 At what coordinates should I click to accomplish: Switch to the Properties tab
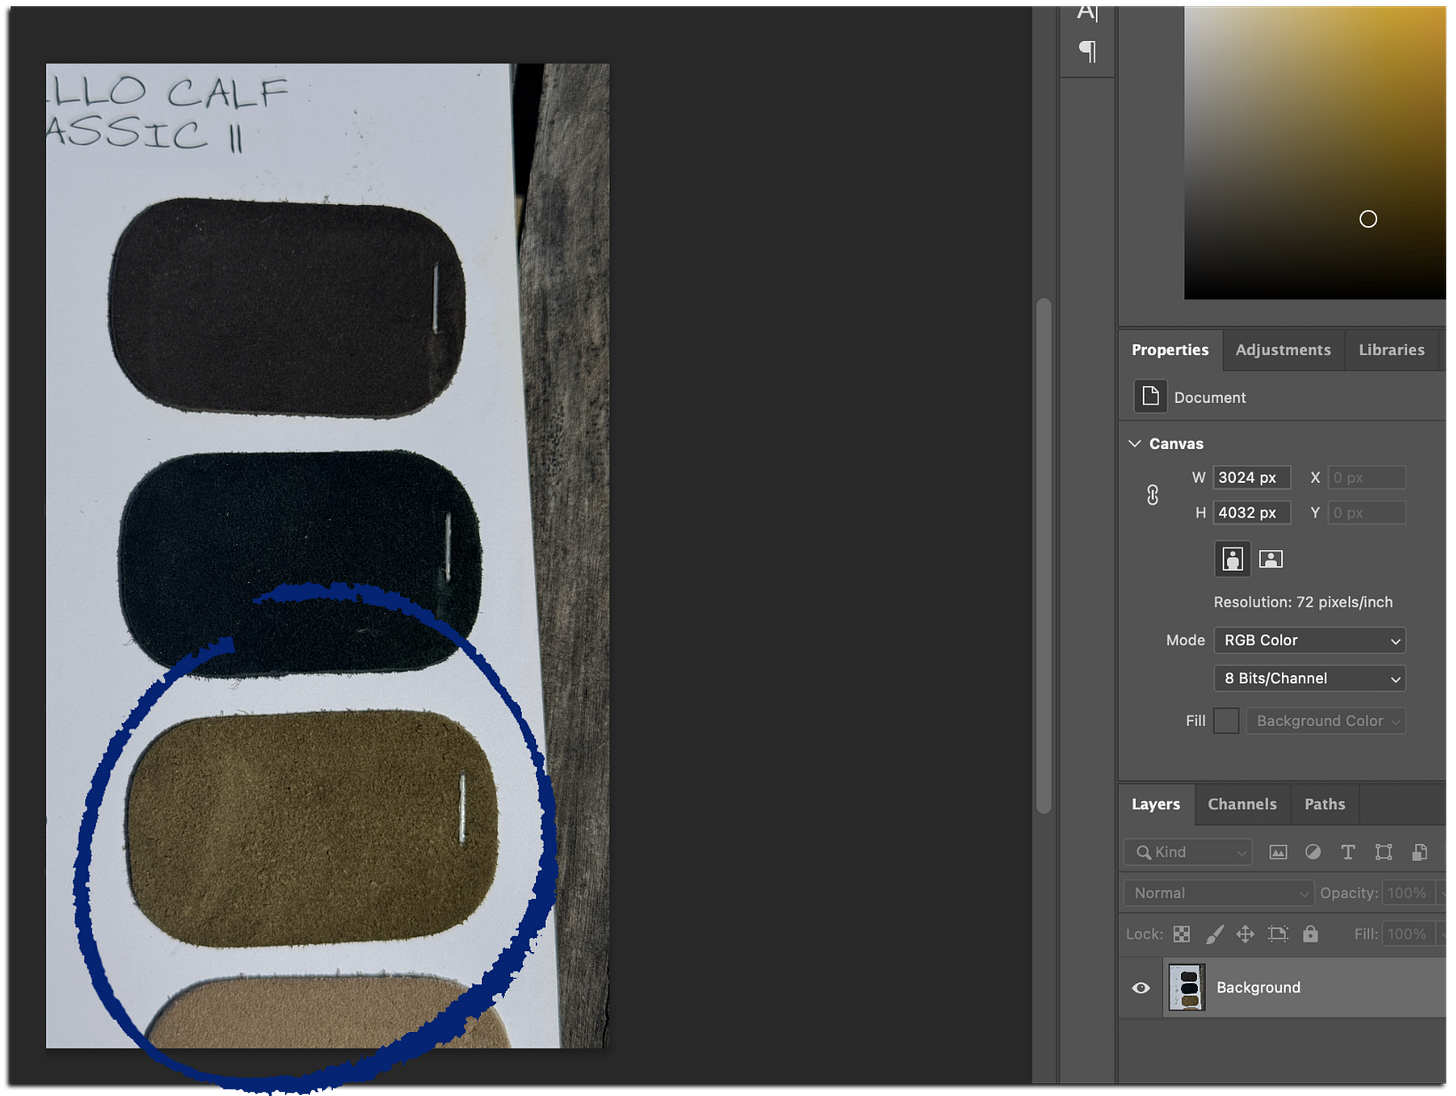click(x=1170, y=350)
